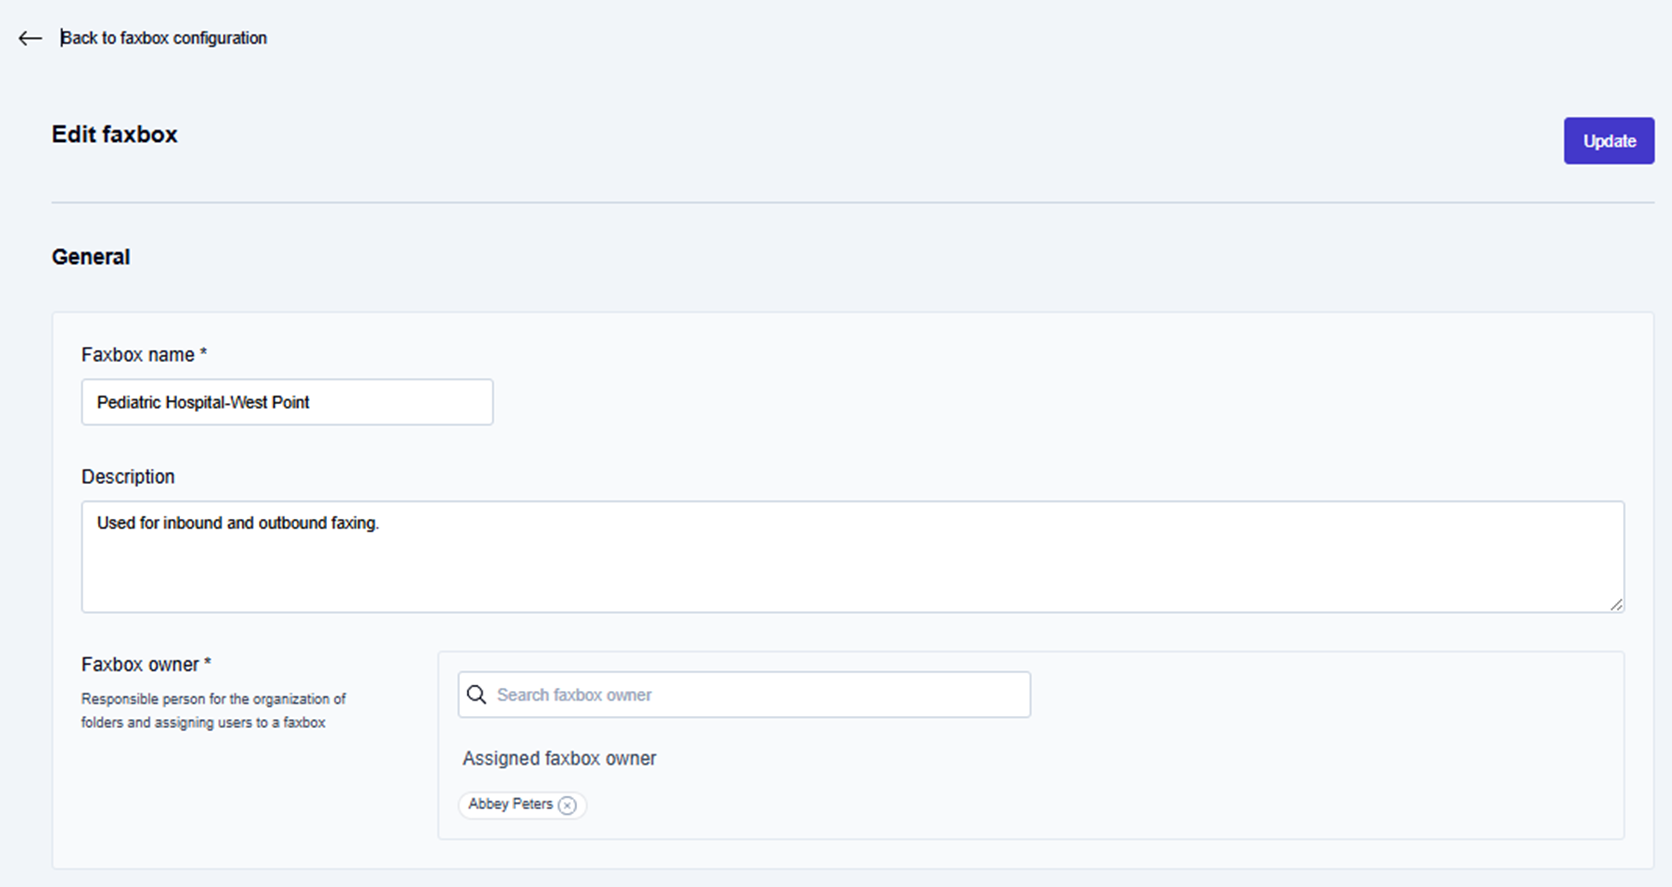1672x887 pixels.
Task: Click the Search faxbox owner field
Action: pos(760,695)
